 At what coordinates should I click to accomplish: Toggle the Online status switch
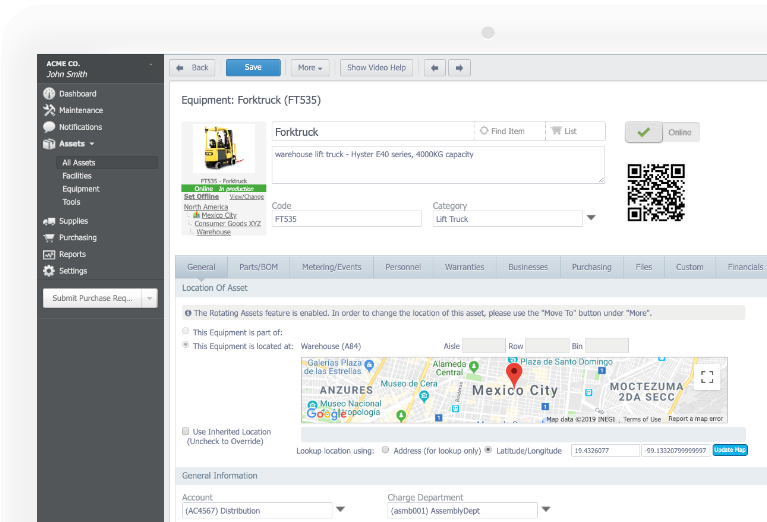coord(662,132)
